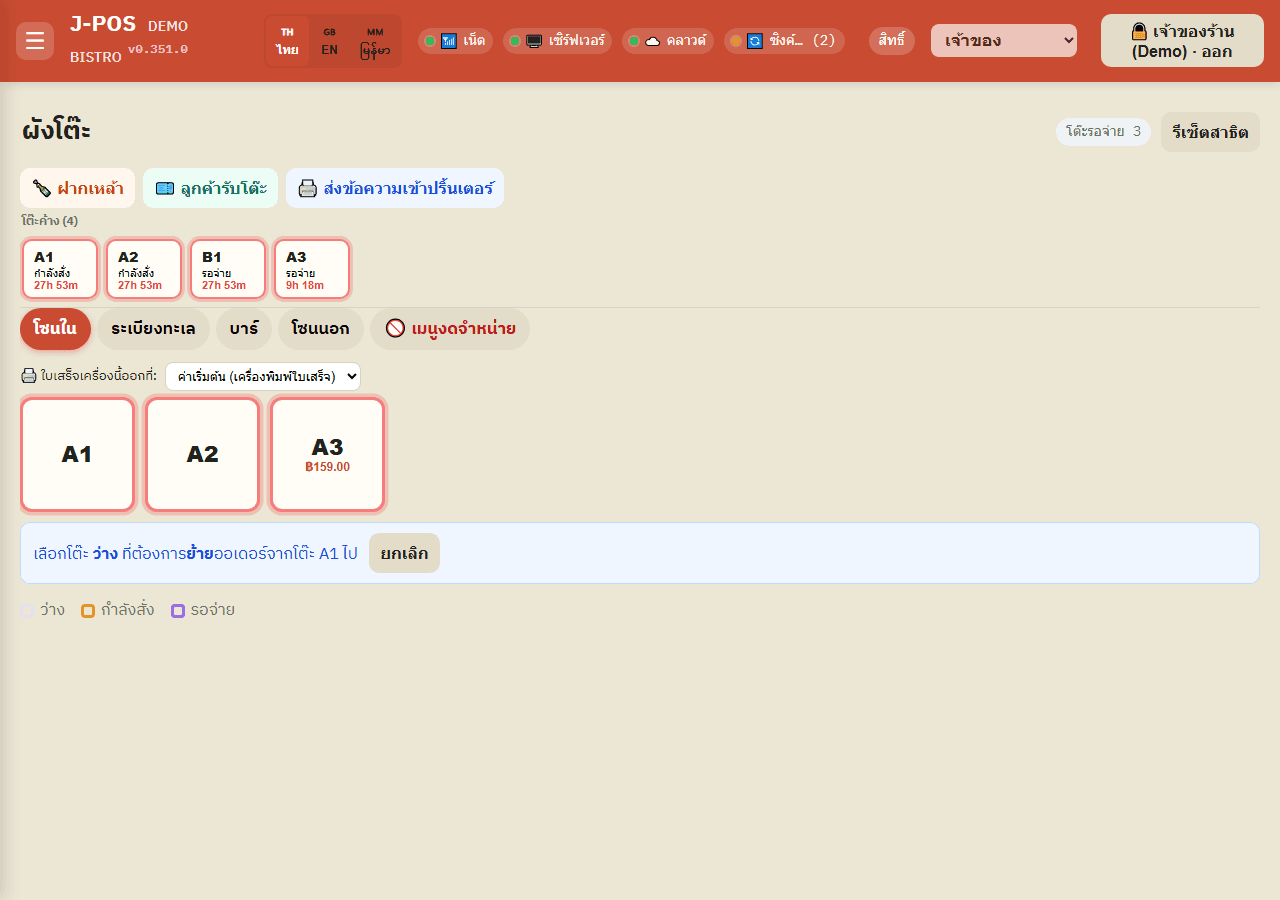Click the ผังโต๊ะ page heading
This screenshot has height=900, width=1280.
point(56,131)
